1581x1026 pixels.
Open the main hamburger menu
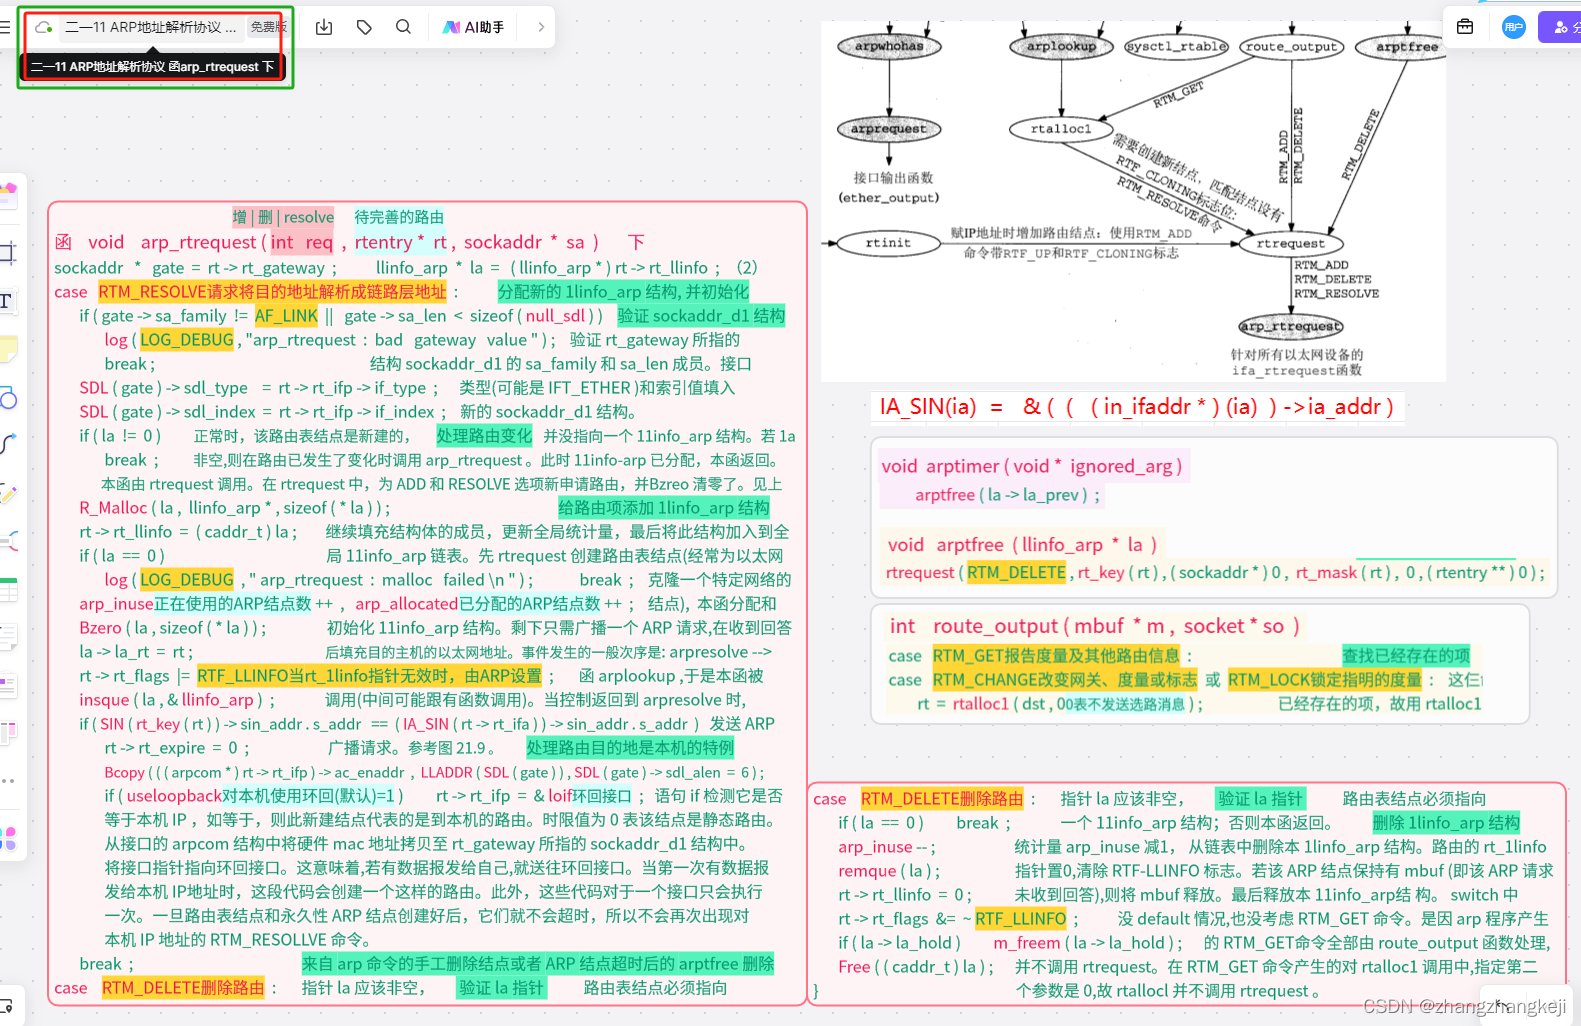4,27
